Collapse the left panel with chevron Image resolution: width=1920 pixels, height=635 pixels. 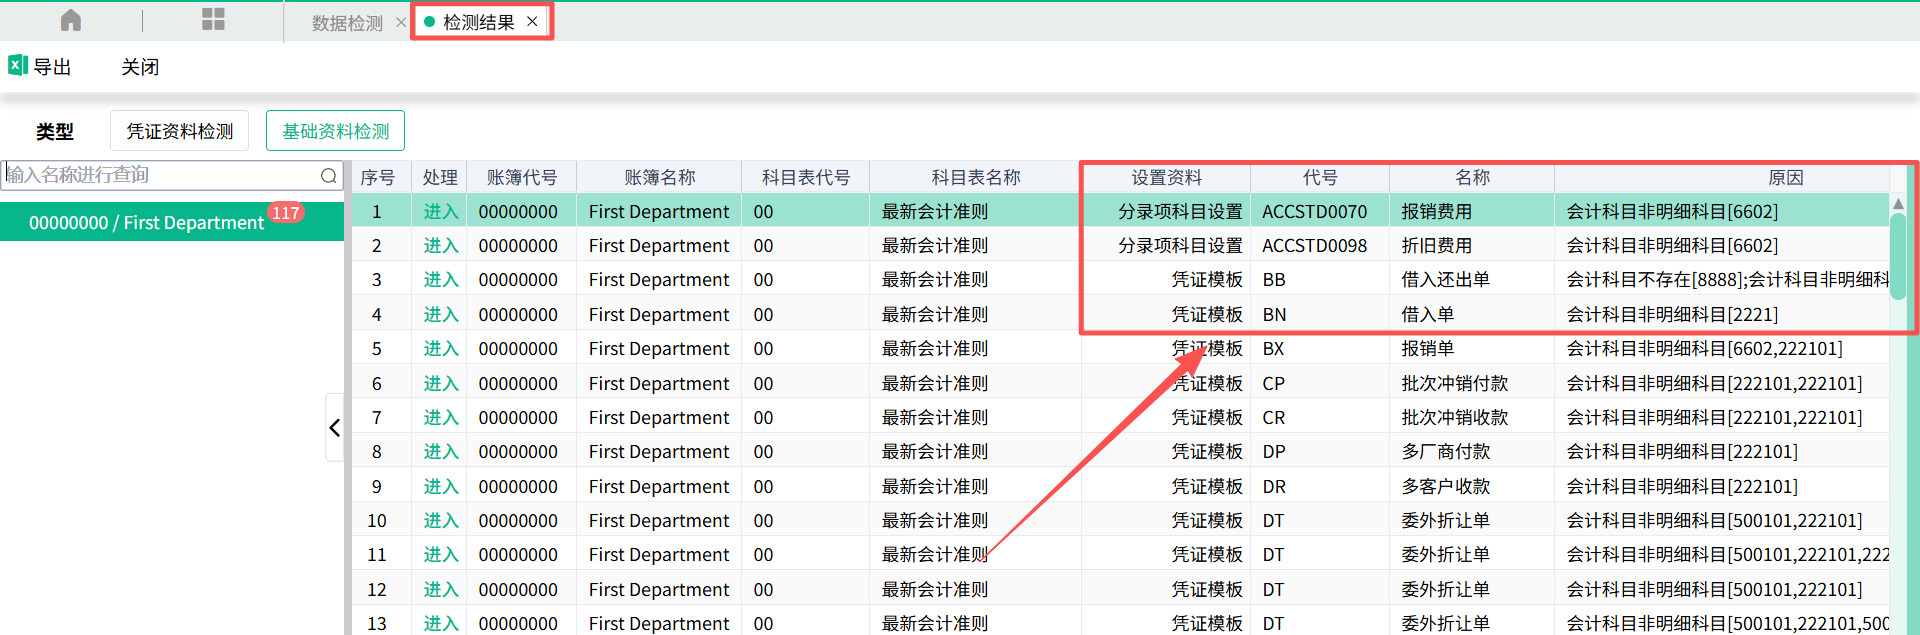coord(334,428)
